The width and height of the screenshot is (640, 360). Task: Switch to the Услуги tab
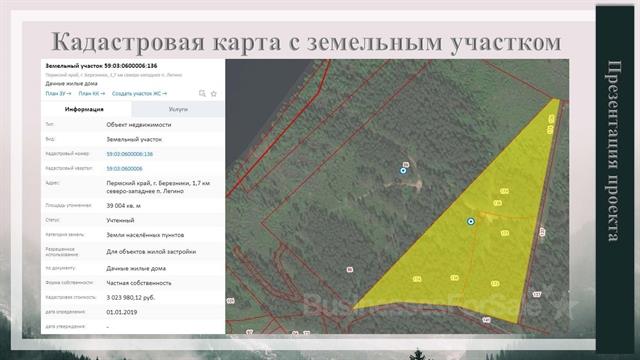(x=178, y=109)
